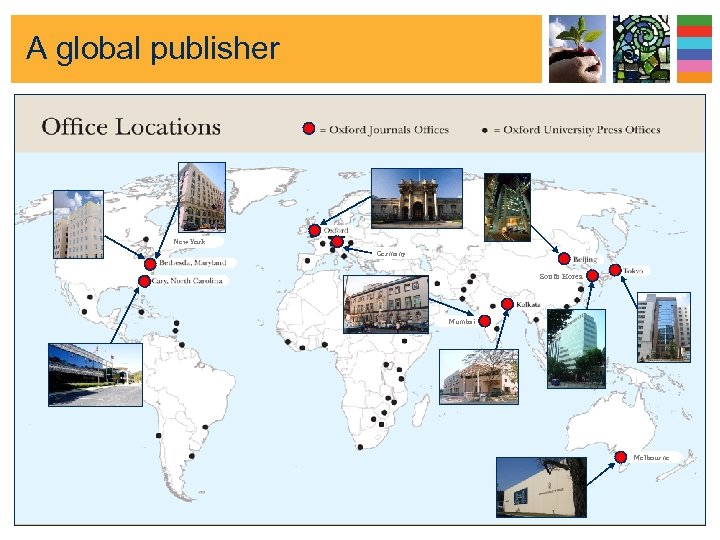Click the stained glass spiral header image

click(641, 49)
